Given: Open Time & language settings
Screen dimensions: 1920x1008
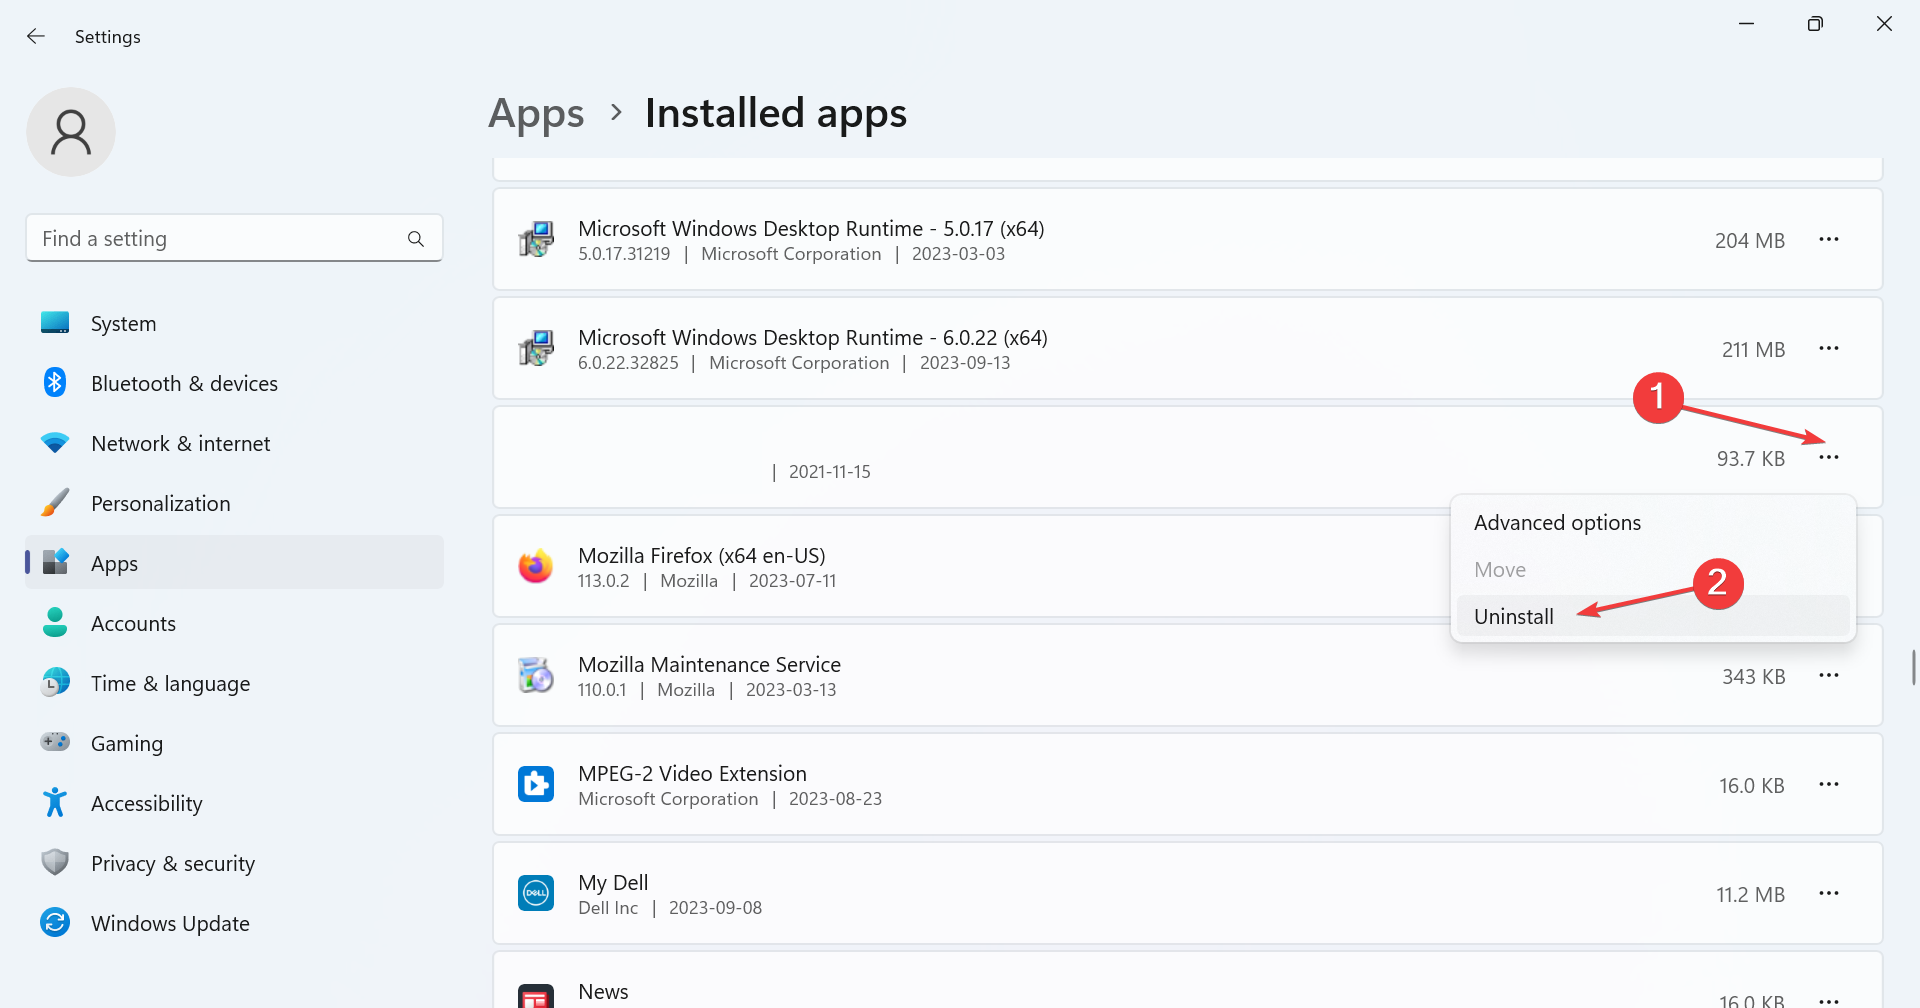Looking at the screenshot, I should 234,683.
